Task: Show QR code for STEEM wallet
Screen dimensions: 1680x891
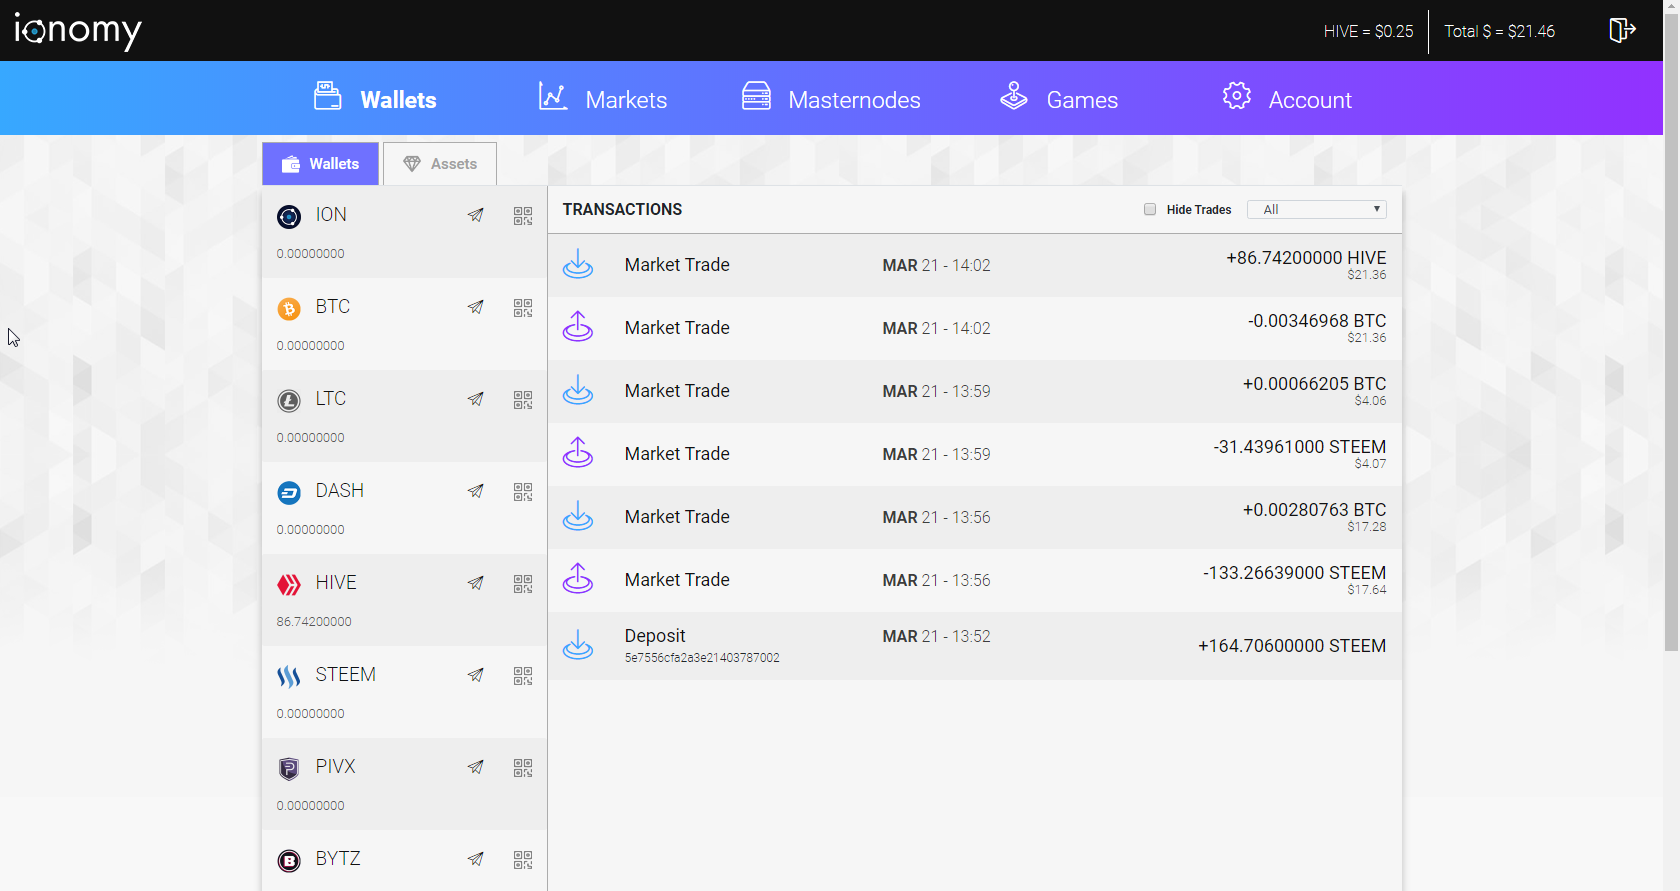Action: [x=523, y=676]
